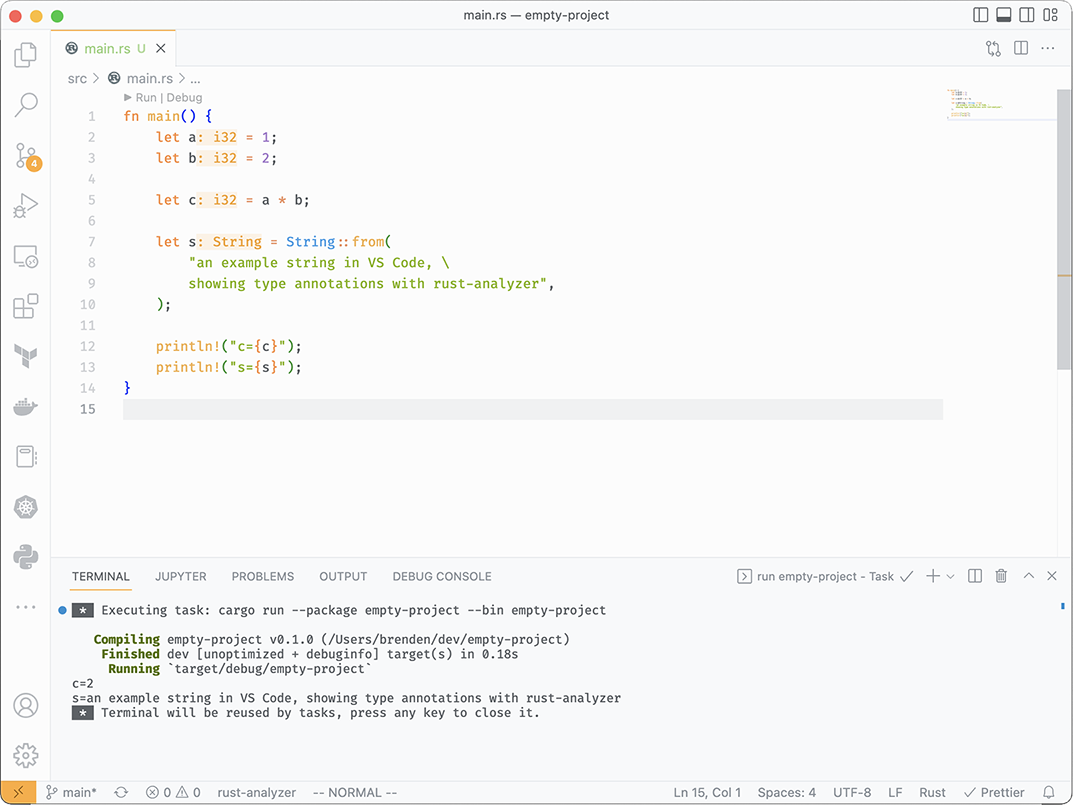Screen dimensions: 1073x806
Task: Change indentation setting Spaces: 4
Action: click(786, 792)
